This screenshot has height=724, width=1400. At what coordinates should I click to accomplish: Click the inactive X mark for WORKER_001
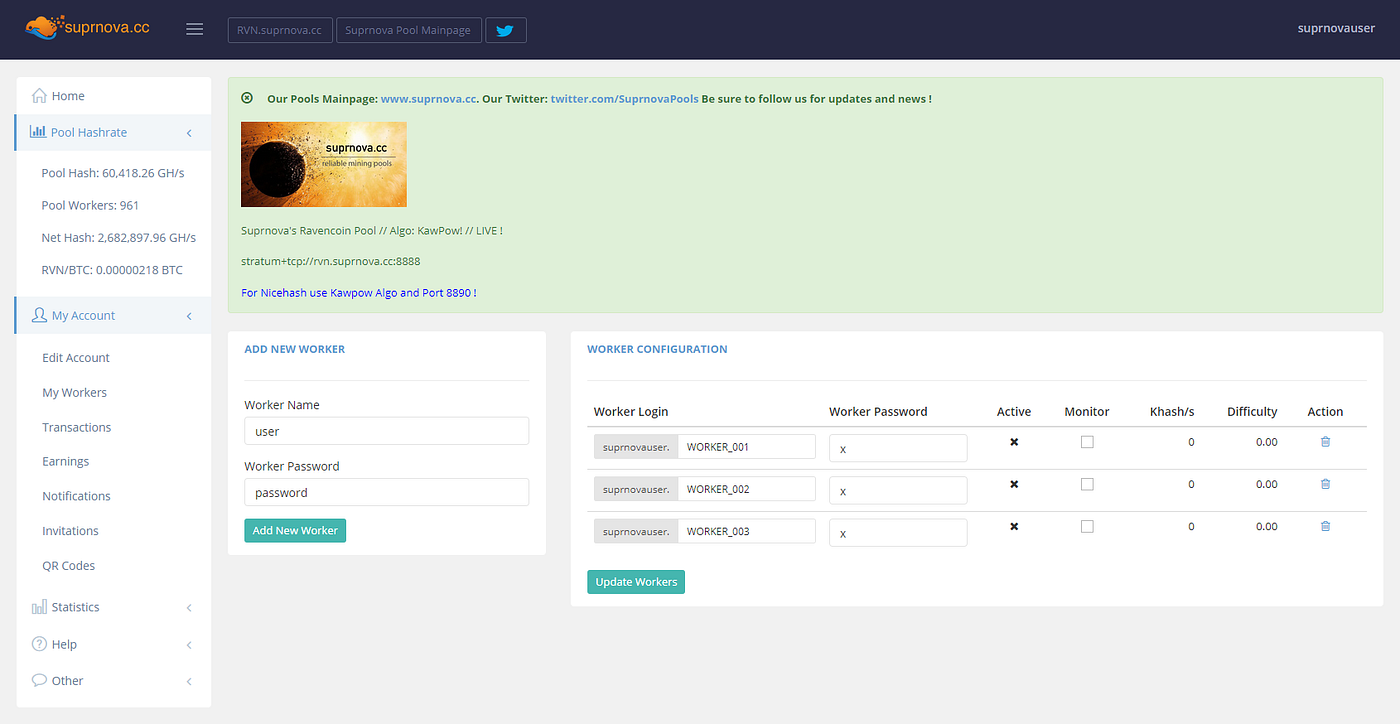tap(1014, 442)
